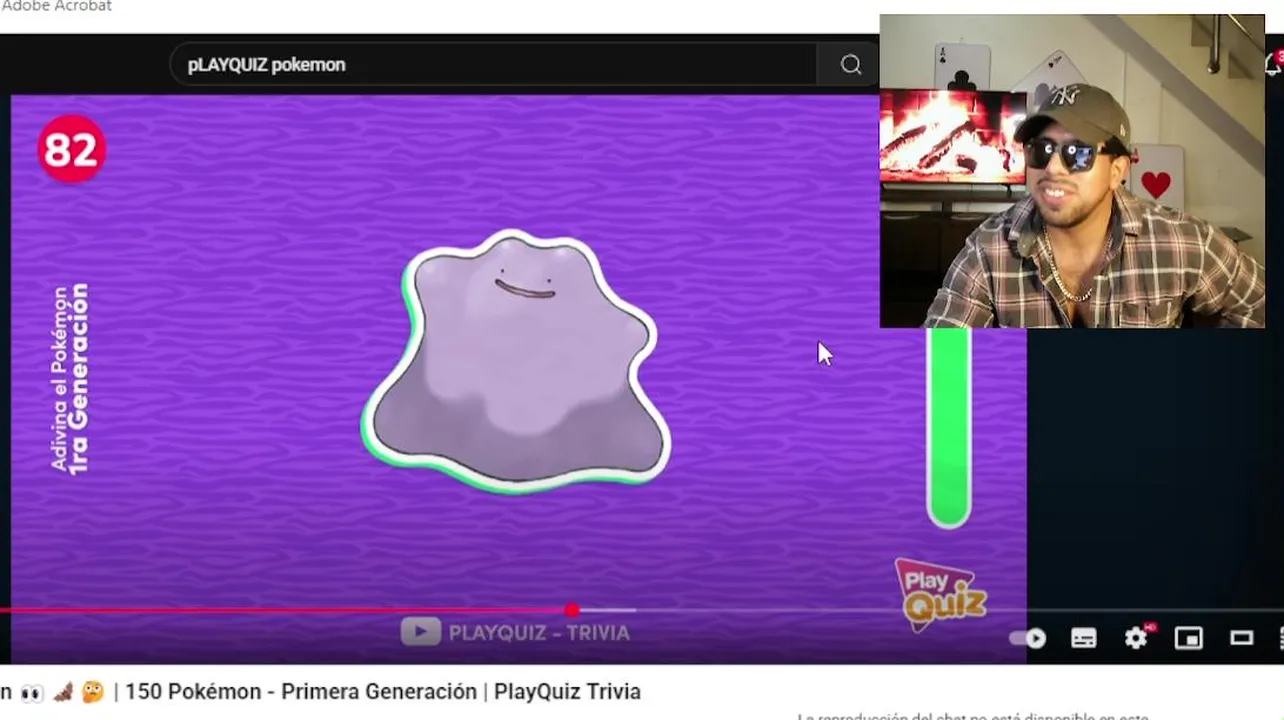Screen dimensions: 1284x720
Task: Click the Adobe Acrobat window title text
Action: [x=56, y=6]
